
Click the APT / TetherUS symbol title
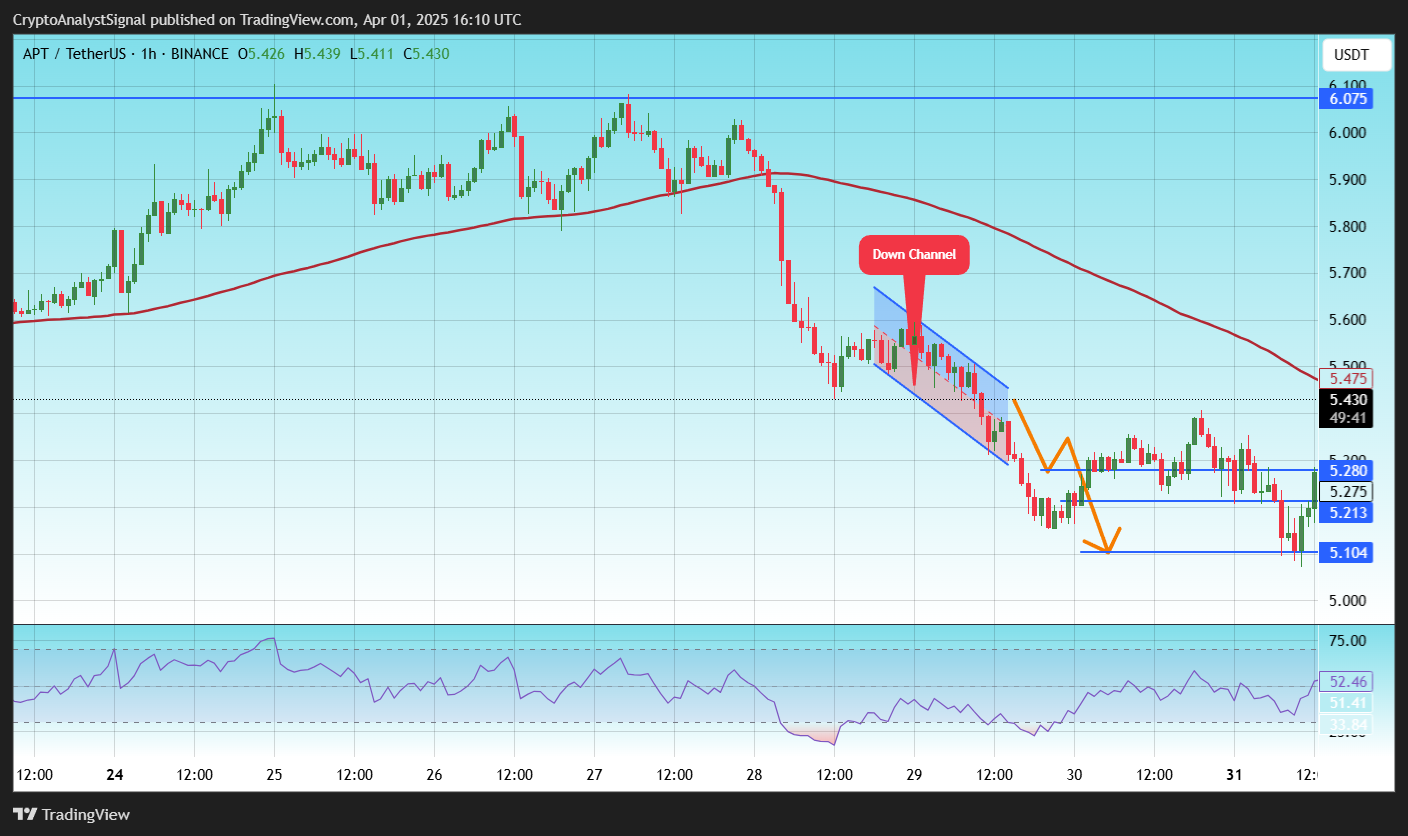(74, 54)
